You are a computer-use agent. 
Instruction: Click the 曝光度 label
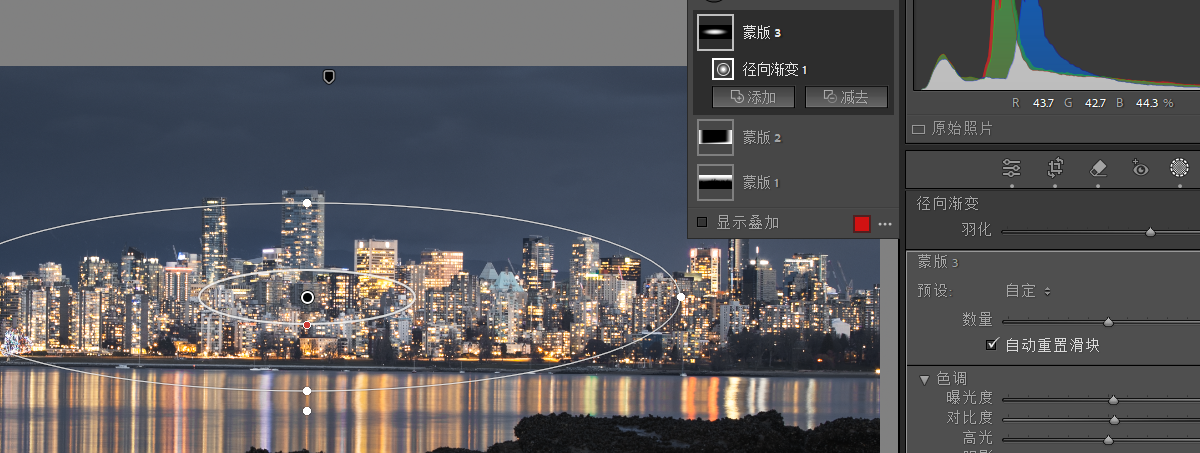click(x=969, y=399)
